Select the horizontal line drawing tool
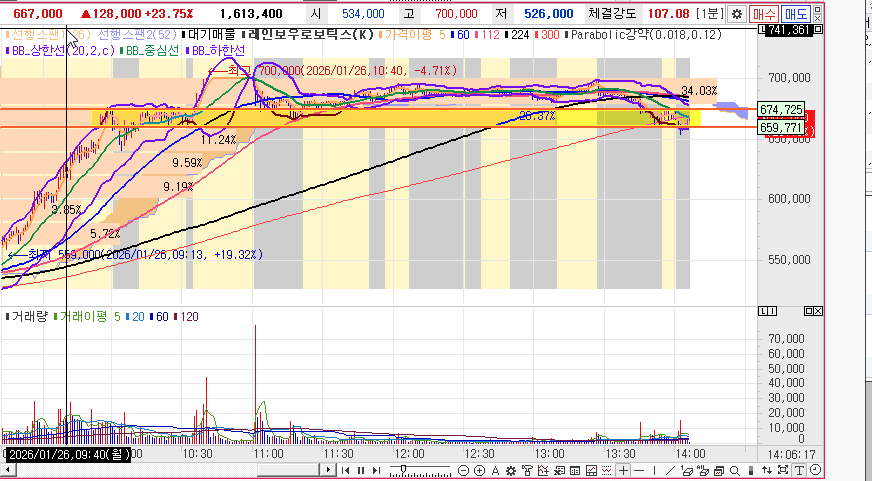This screenshot has height=481, width=872. 641,471
